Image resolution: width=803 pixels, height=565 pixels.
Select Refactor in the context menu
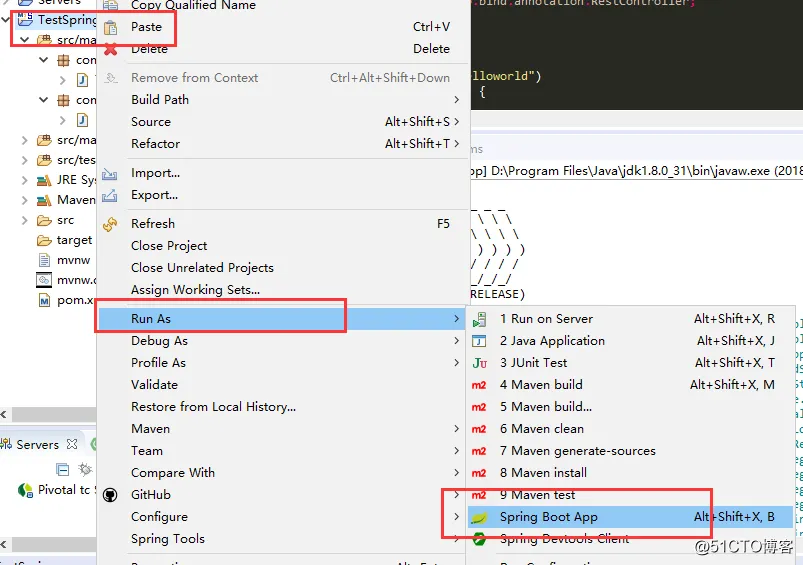coord(283,144)
